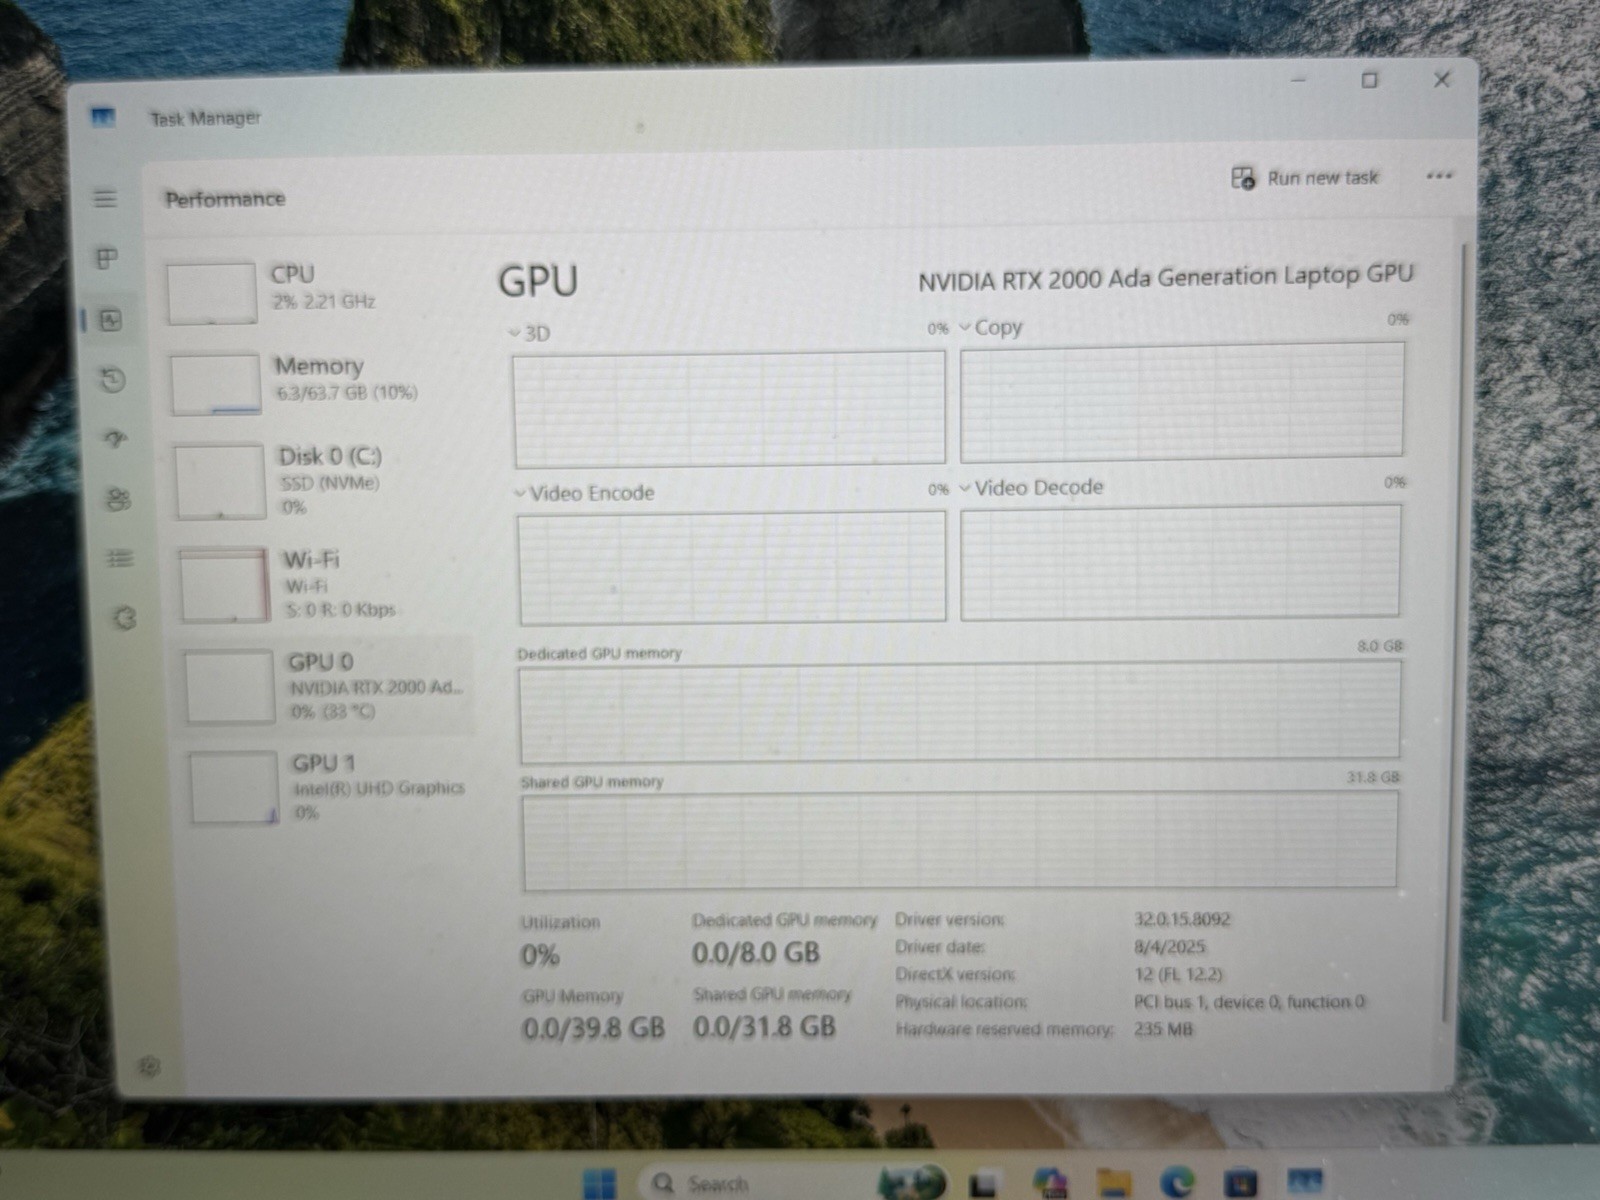This screenshot has height=1200, width=1600.
Task: Click the 0.0/8.0 GB dedicated memory value
Action: pos(756,953)
